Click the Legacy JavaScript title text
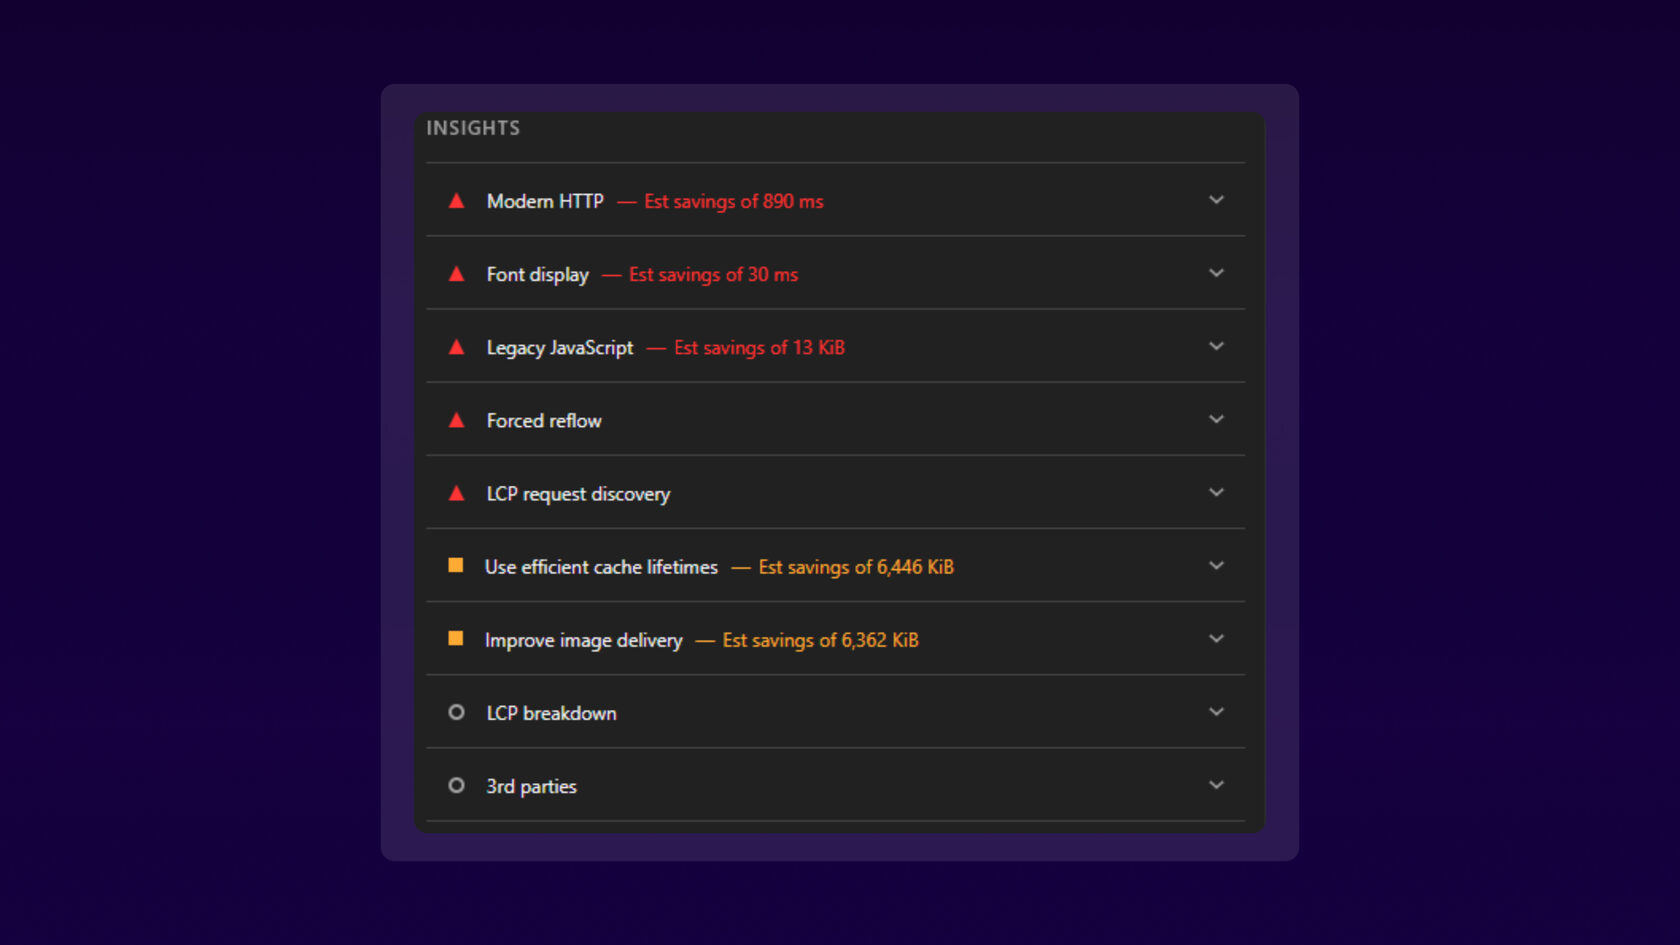 (x=560, y=347)
